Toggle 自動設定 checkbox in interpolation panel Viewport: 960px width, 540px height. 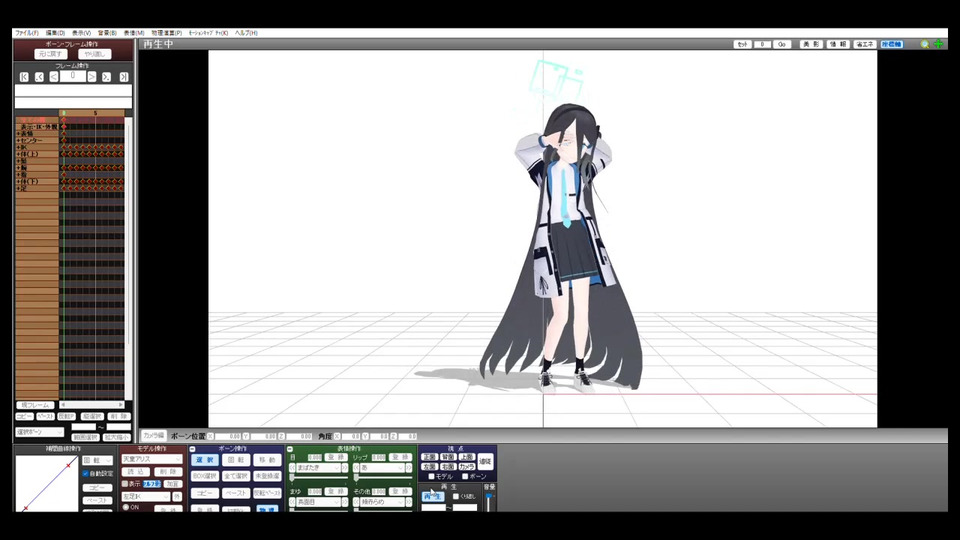click(86, 473)
